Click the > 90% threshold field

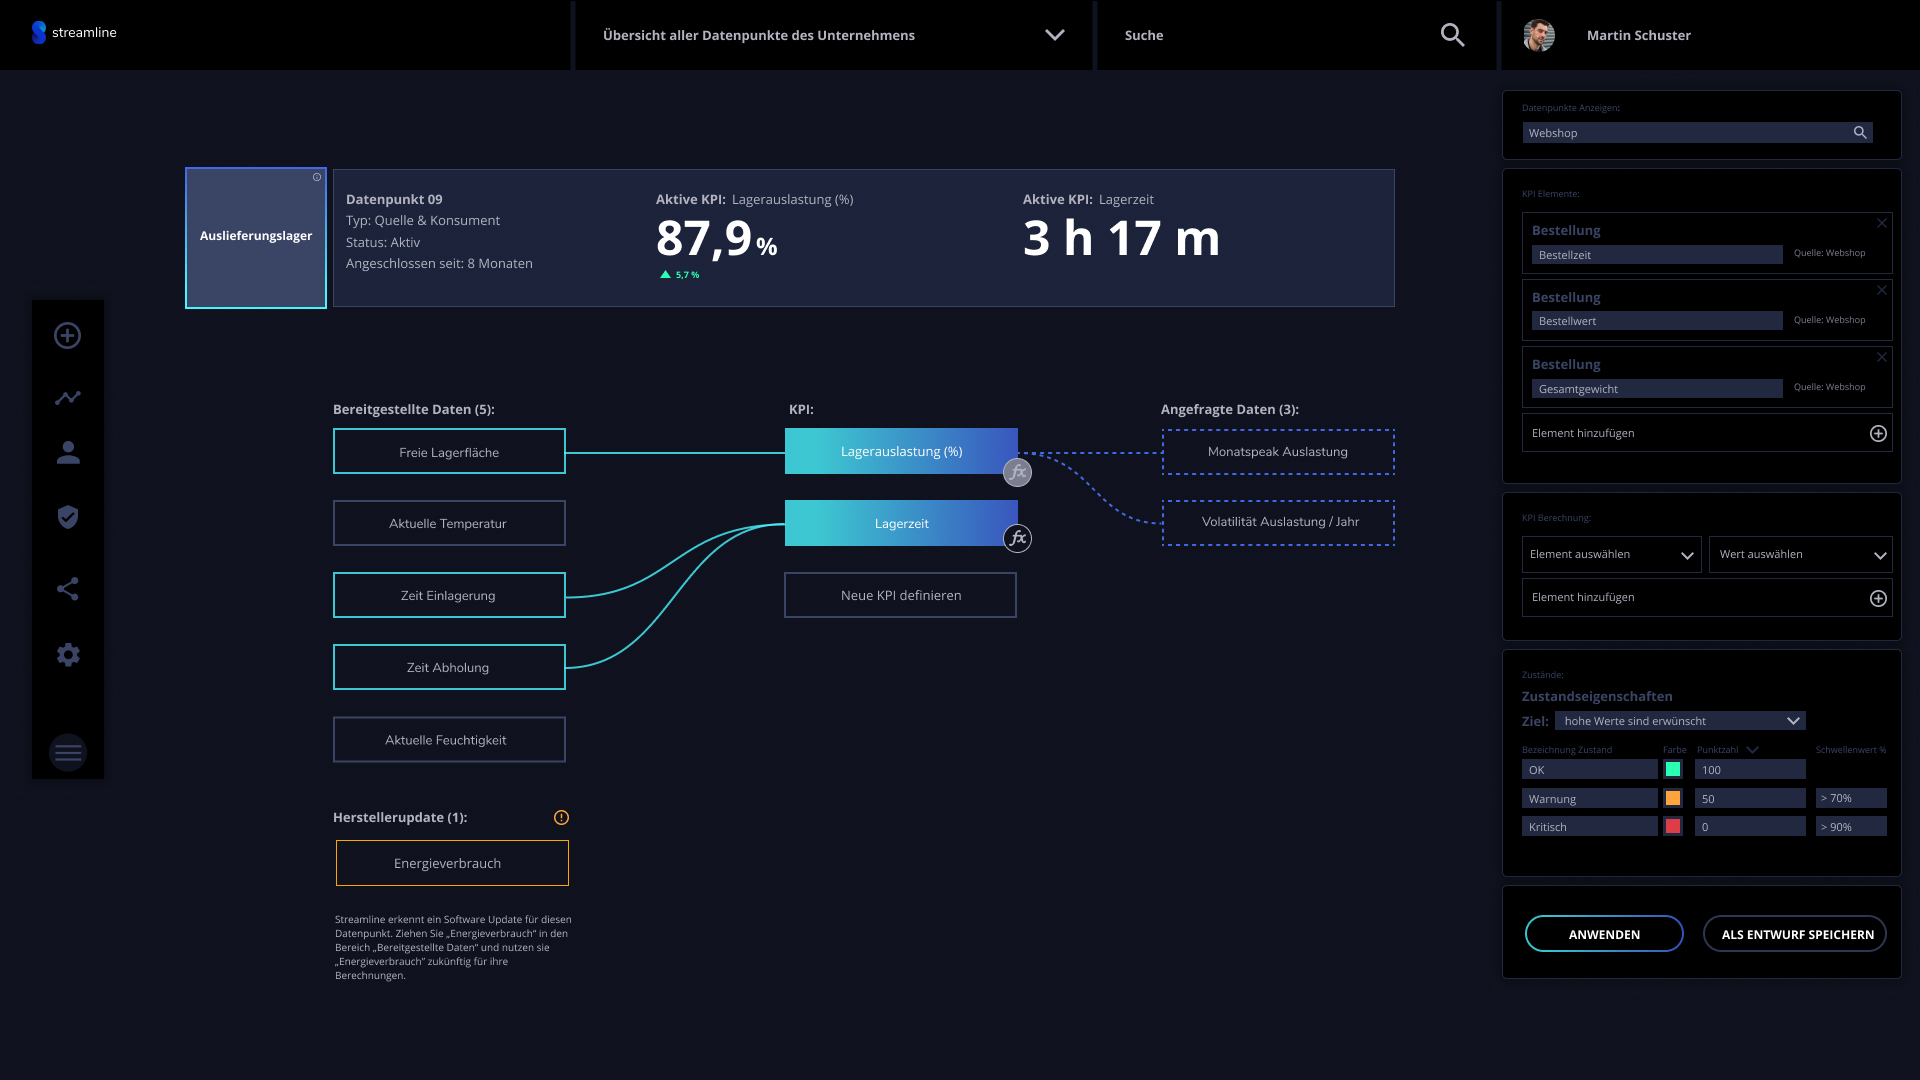pyautogui.click(x=1851, y=826)
